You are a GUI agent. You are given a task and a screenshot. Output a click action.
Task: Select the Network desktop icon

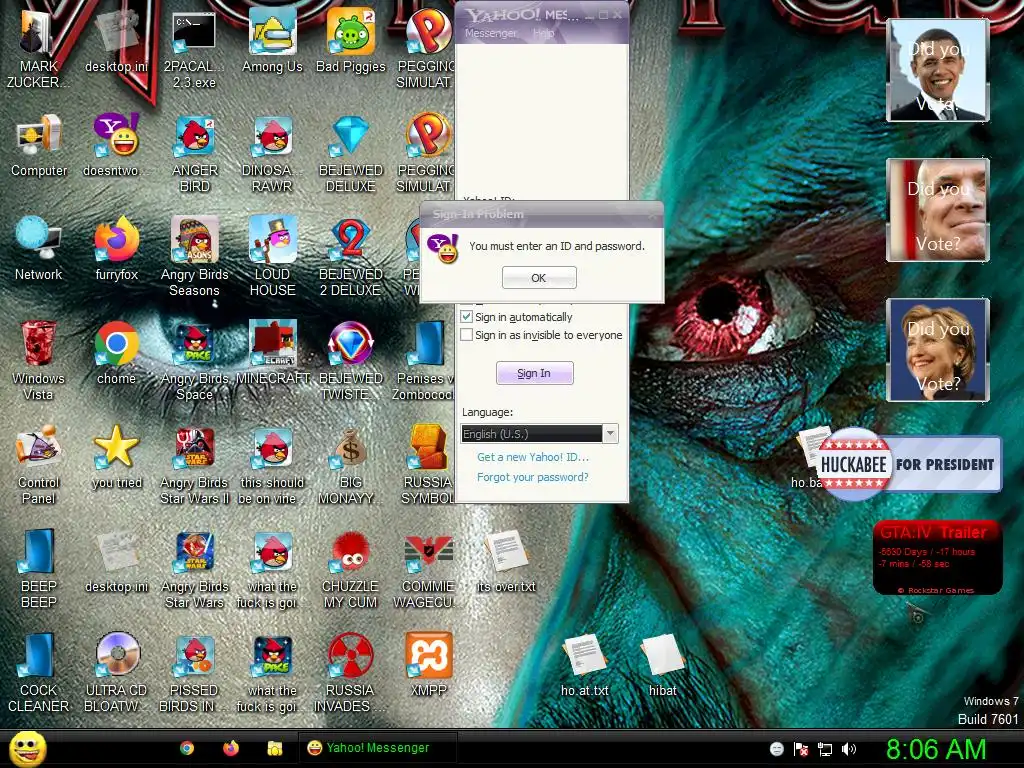pos(39,249)
